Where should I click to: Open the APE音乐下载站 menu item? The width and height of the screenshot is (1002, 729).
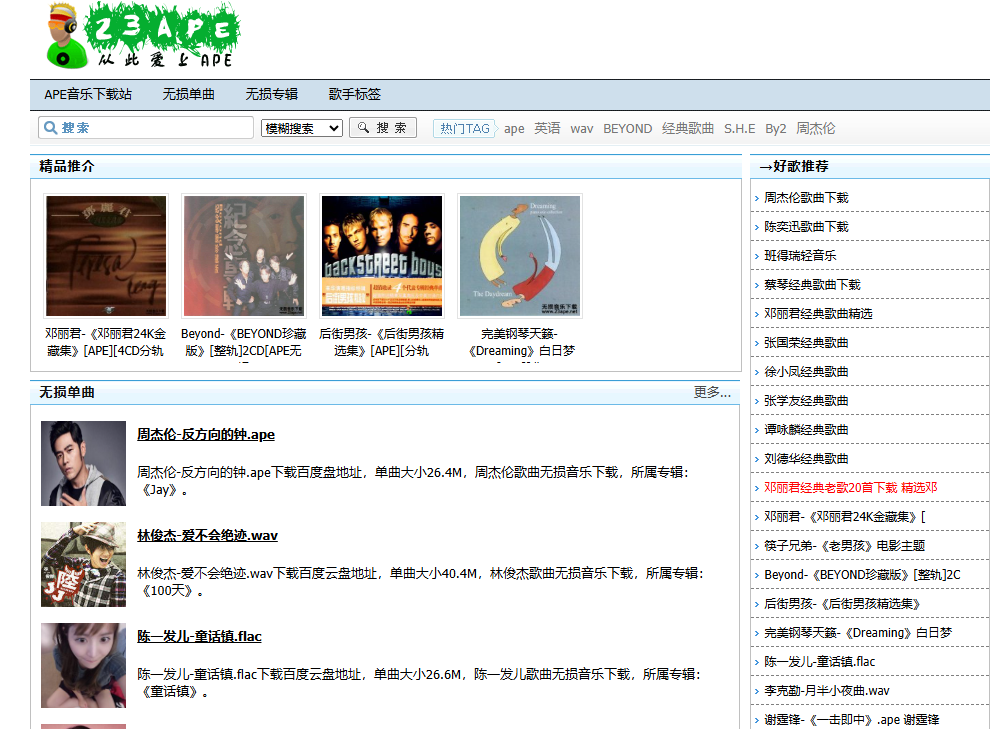click(x=88, y=94)
